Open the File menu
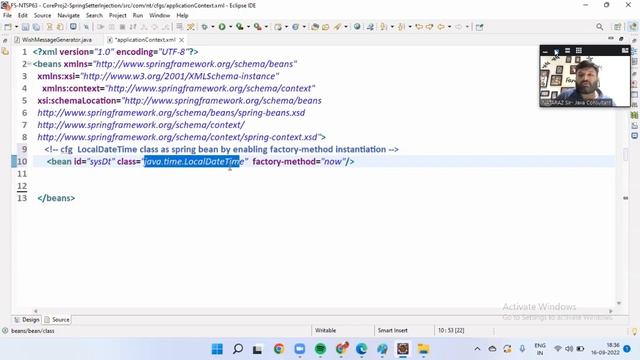The height and width of the screenshot is (360, 640). click(7, 16)
